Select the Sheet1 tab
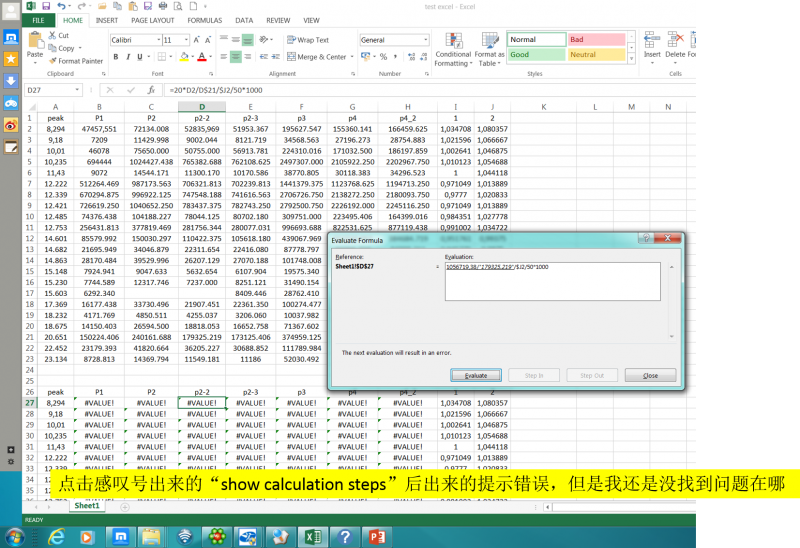The height and width of the screenshot is (548, 800). (x=87, y=506)
